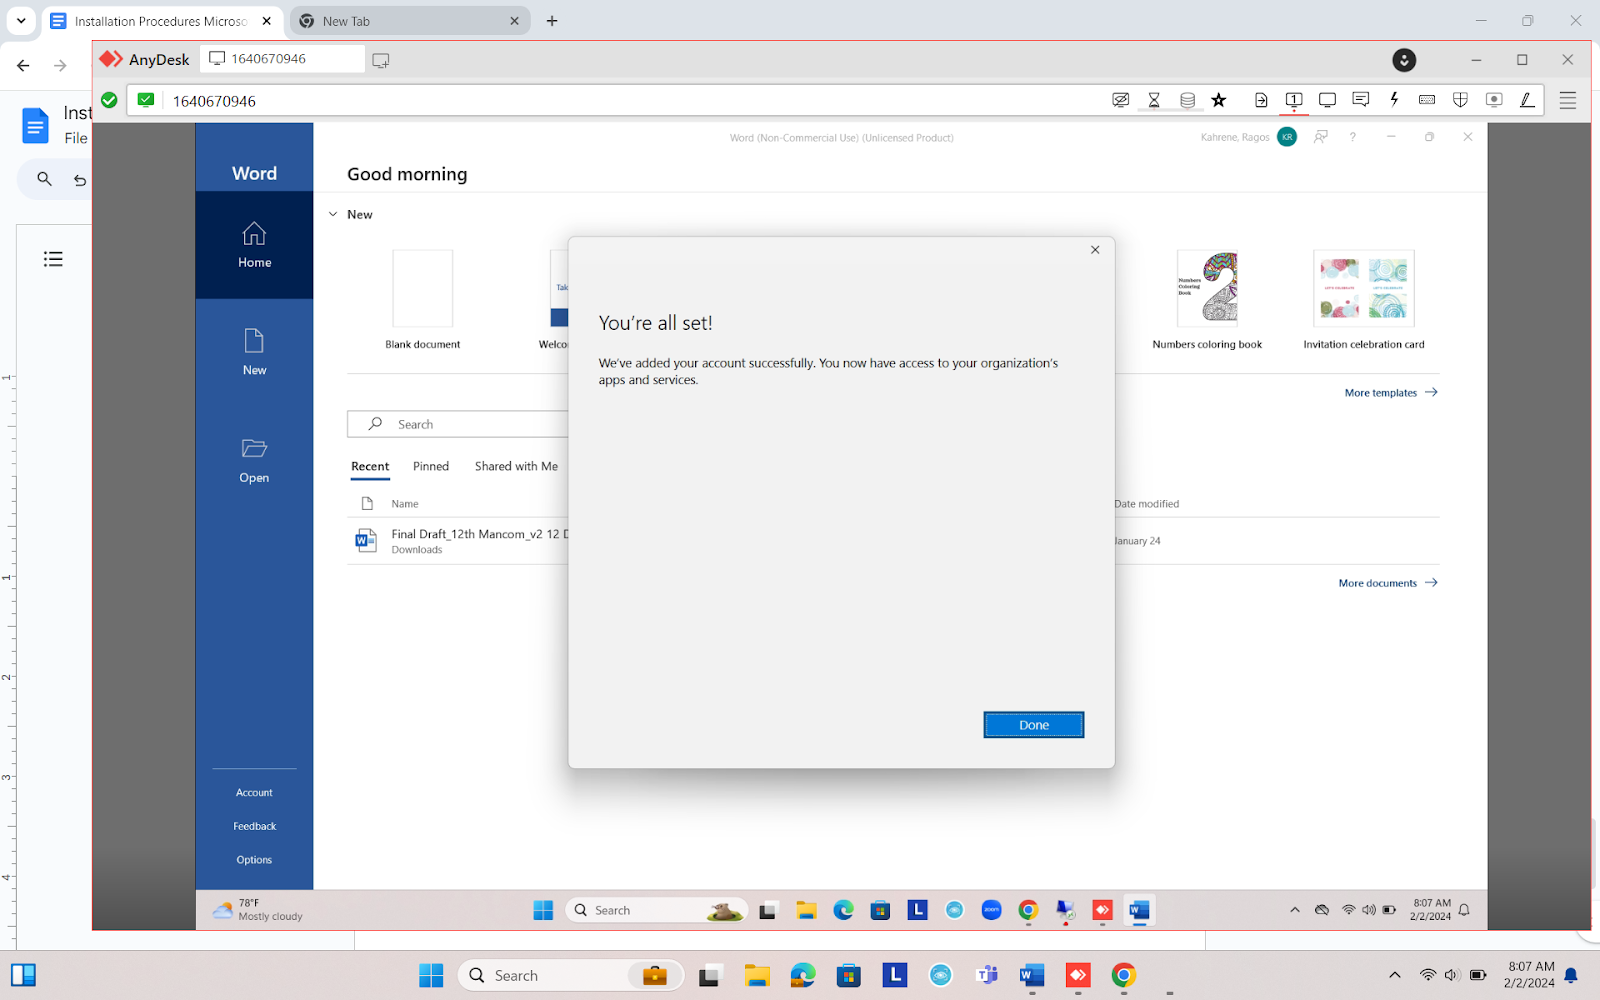Open a new AnyDesk session tab

381,60
